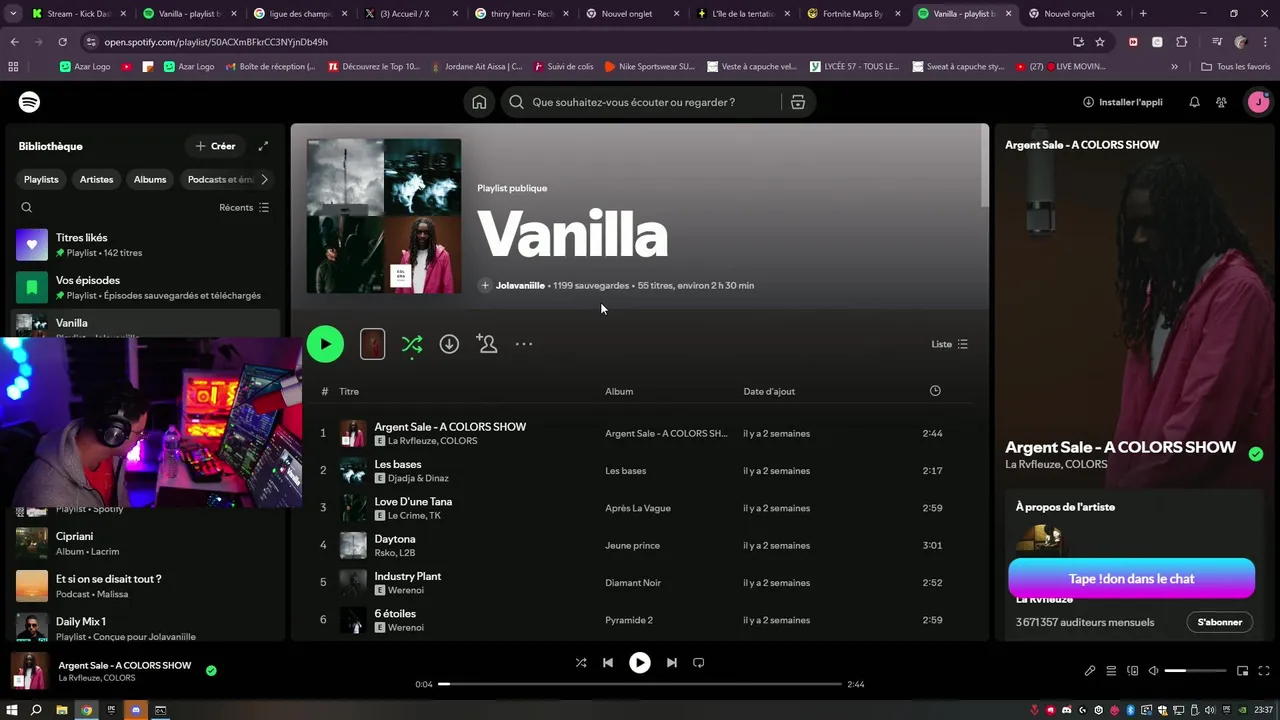
Task: Open the browse icon in search bar
Action: click(797, 102)
